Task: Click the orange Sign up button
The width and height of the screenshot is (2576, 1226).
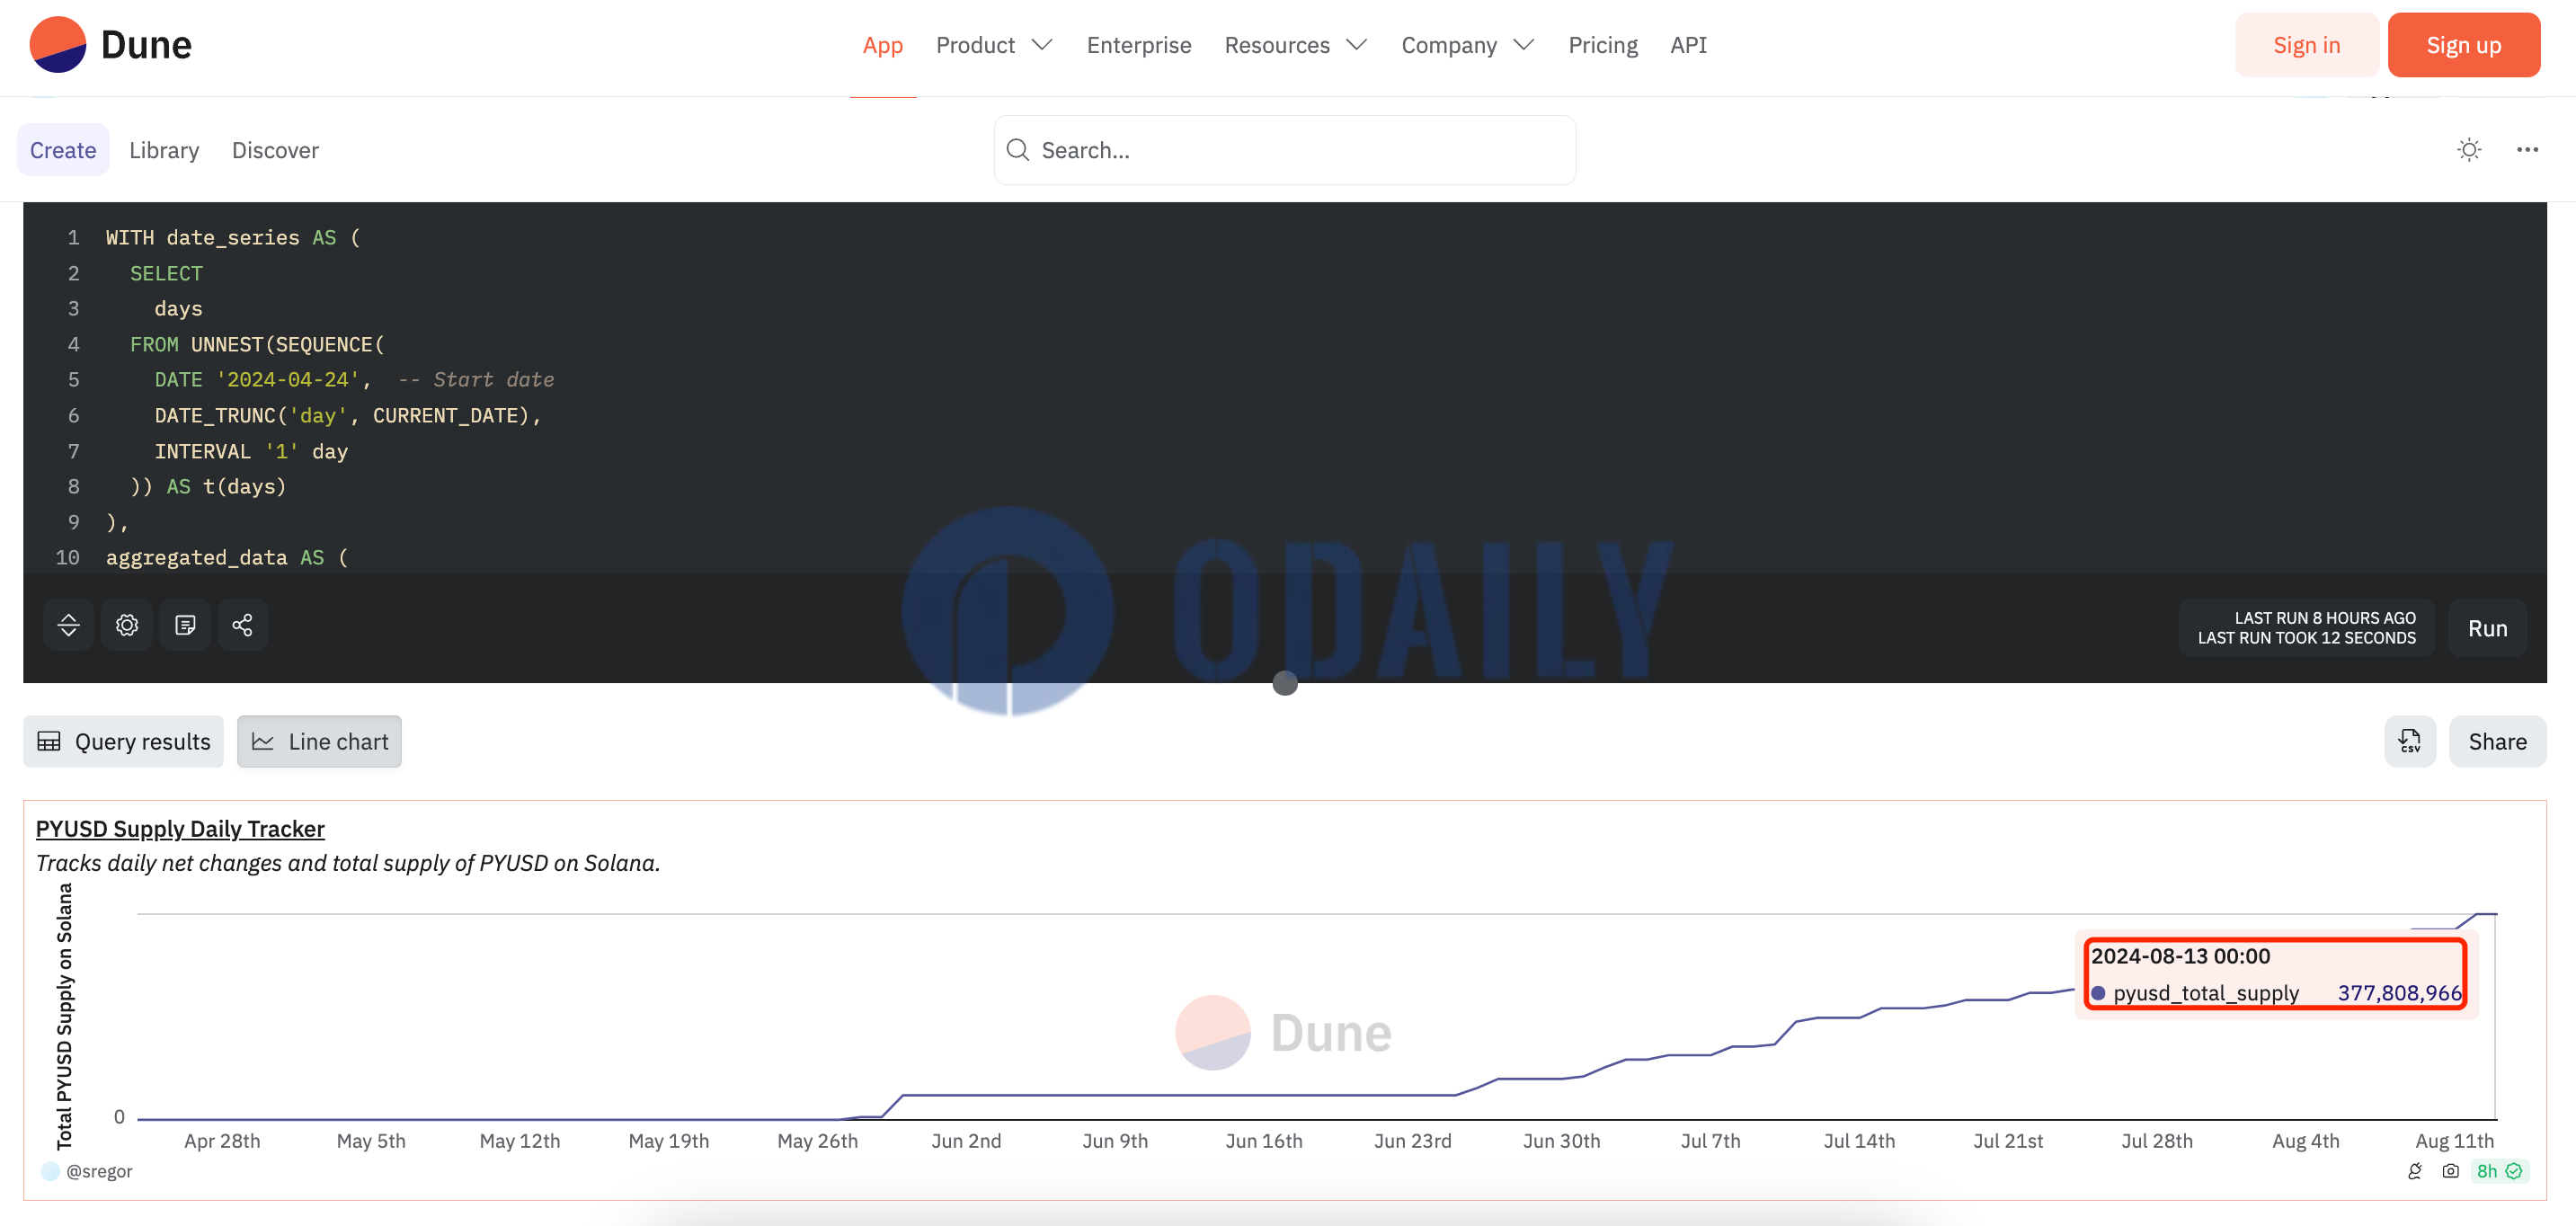Action: [2463, 45]
